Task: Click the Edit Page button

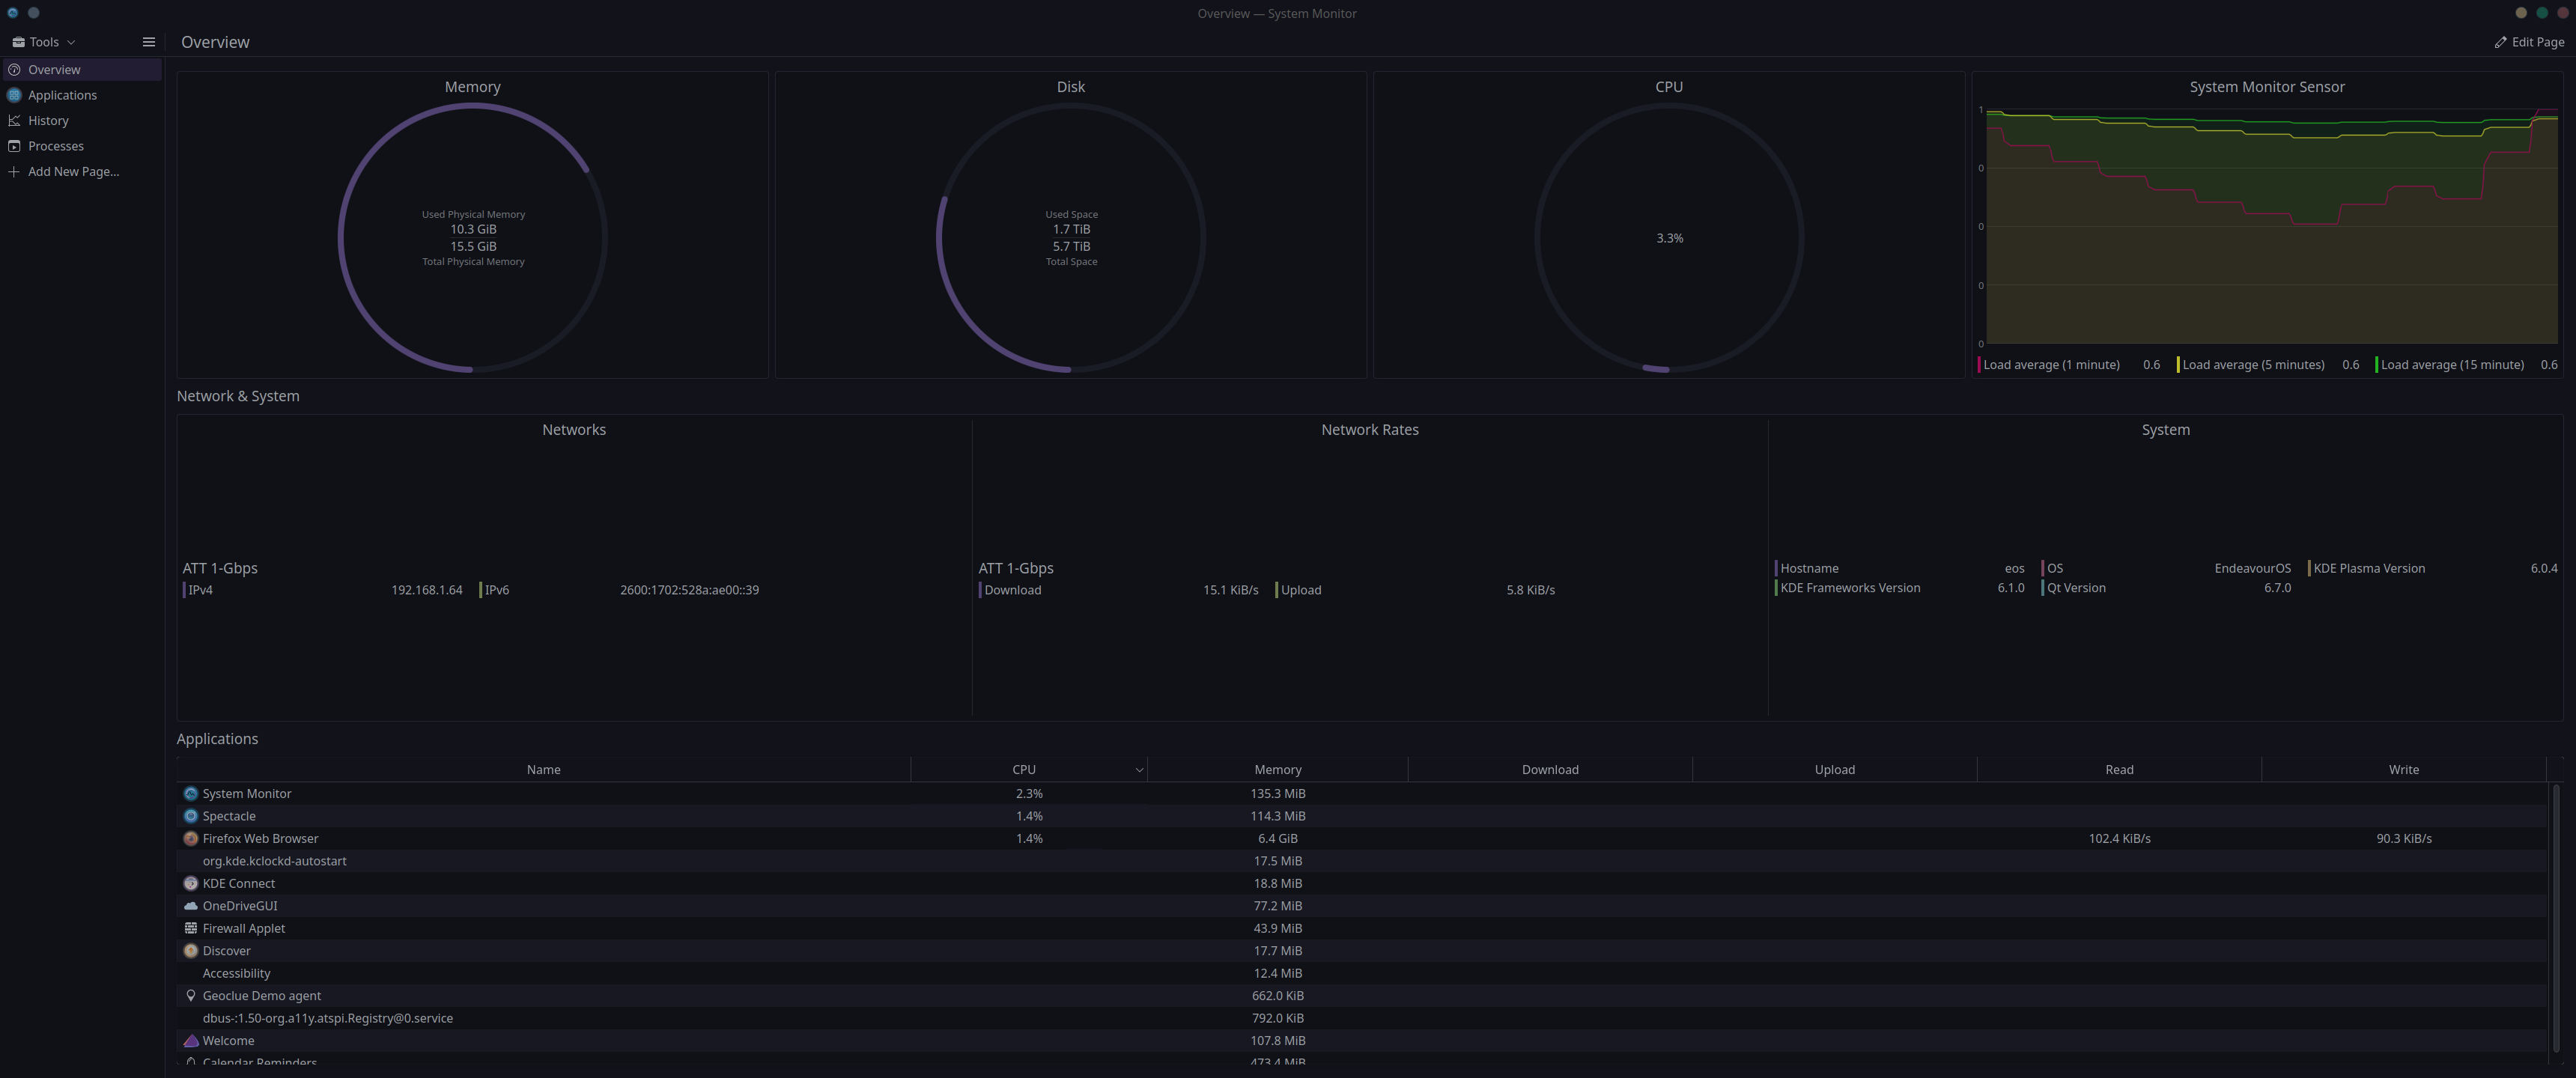Action: pyautogui.click(x=2529, y=42)
